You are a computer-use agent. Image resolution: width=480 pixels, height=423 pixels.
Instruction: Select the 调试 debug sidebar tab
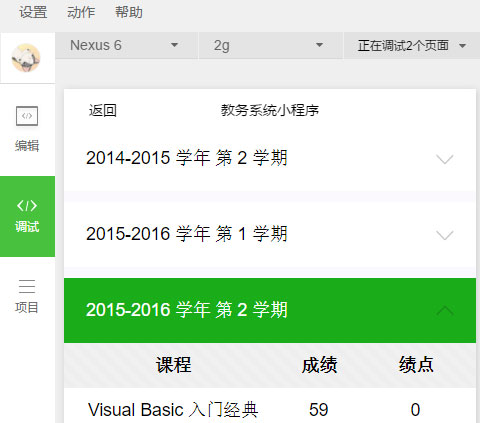27,216
